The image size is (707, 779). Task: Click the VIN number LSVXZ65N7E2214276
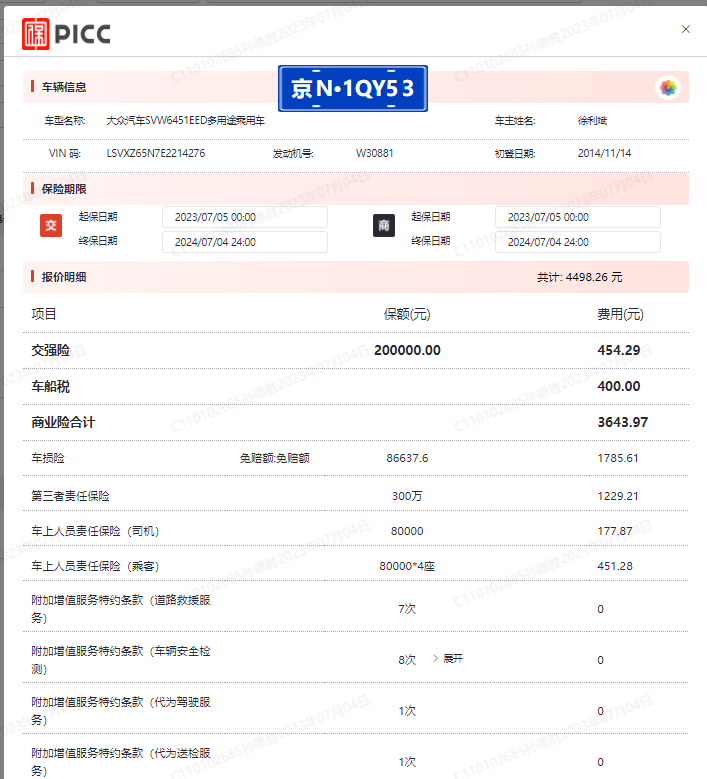pyautogui.click(x=156, y=154)
